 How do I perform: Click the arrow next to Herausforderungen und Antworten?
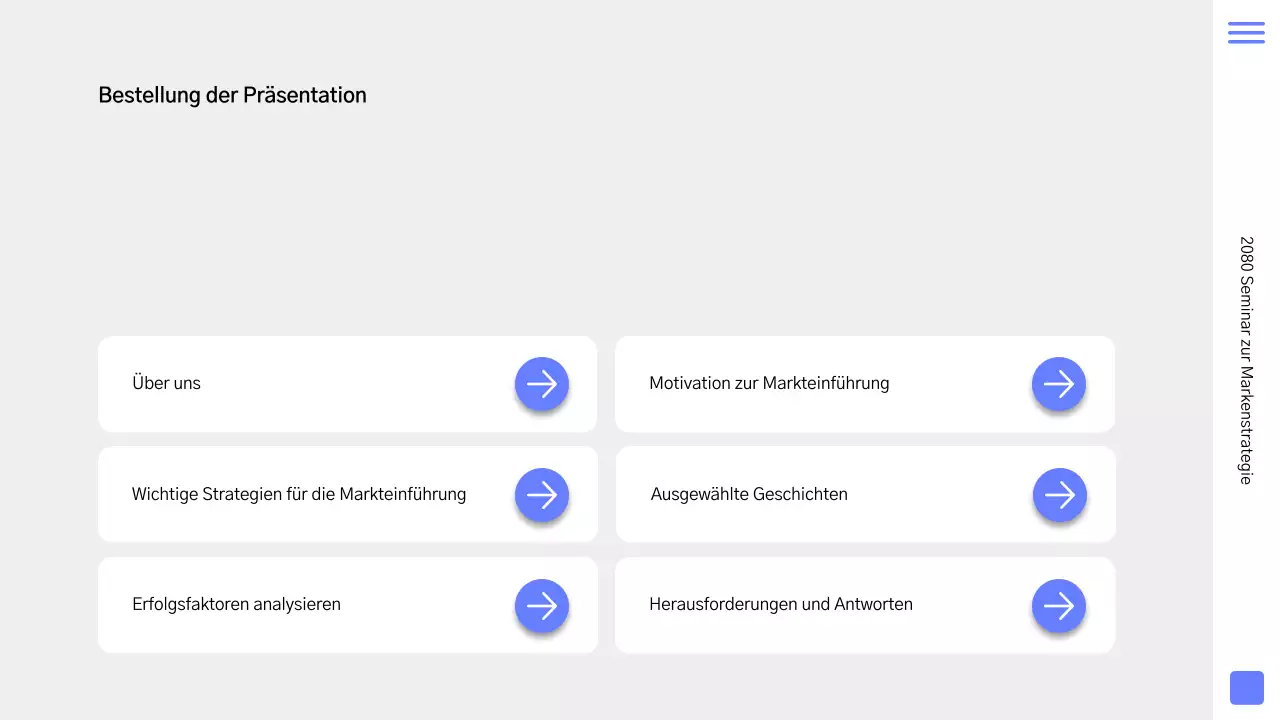click(1058, 605)
